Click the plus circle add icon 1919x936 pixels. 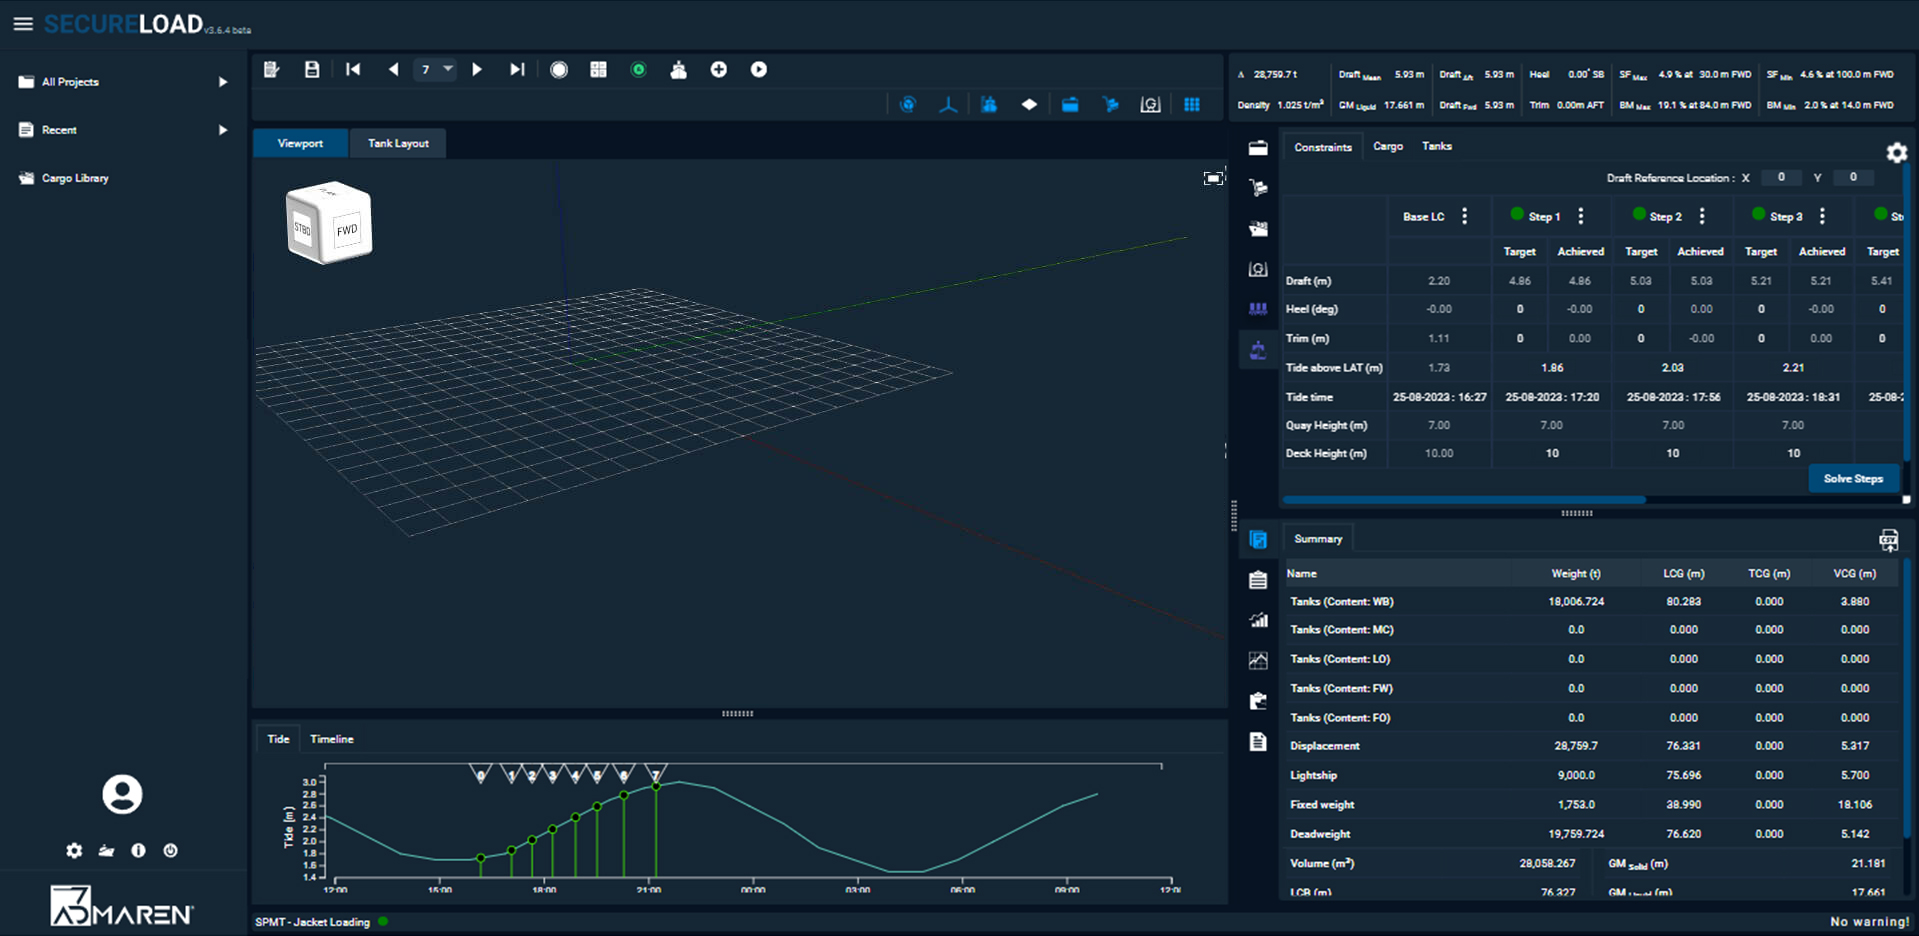coord(718,70)
